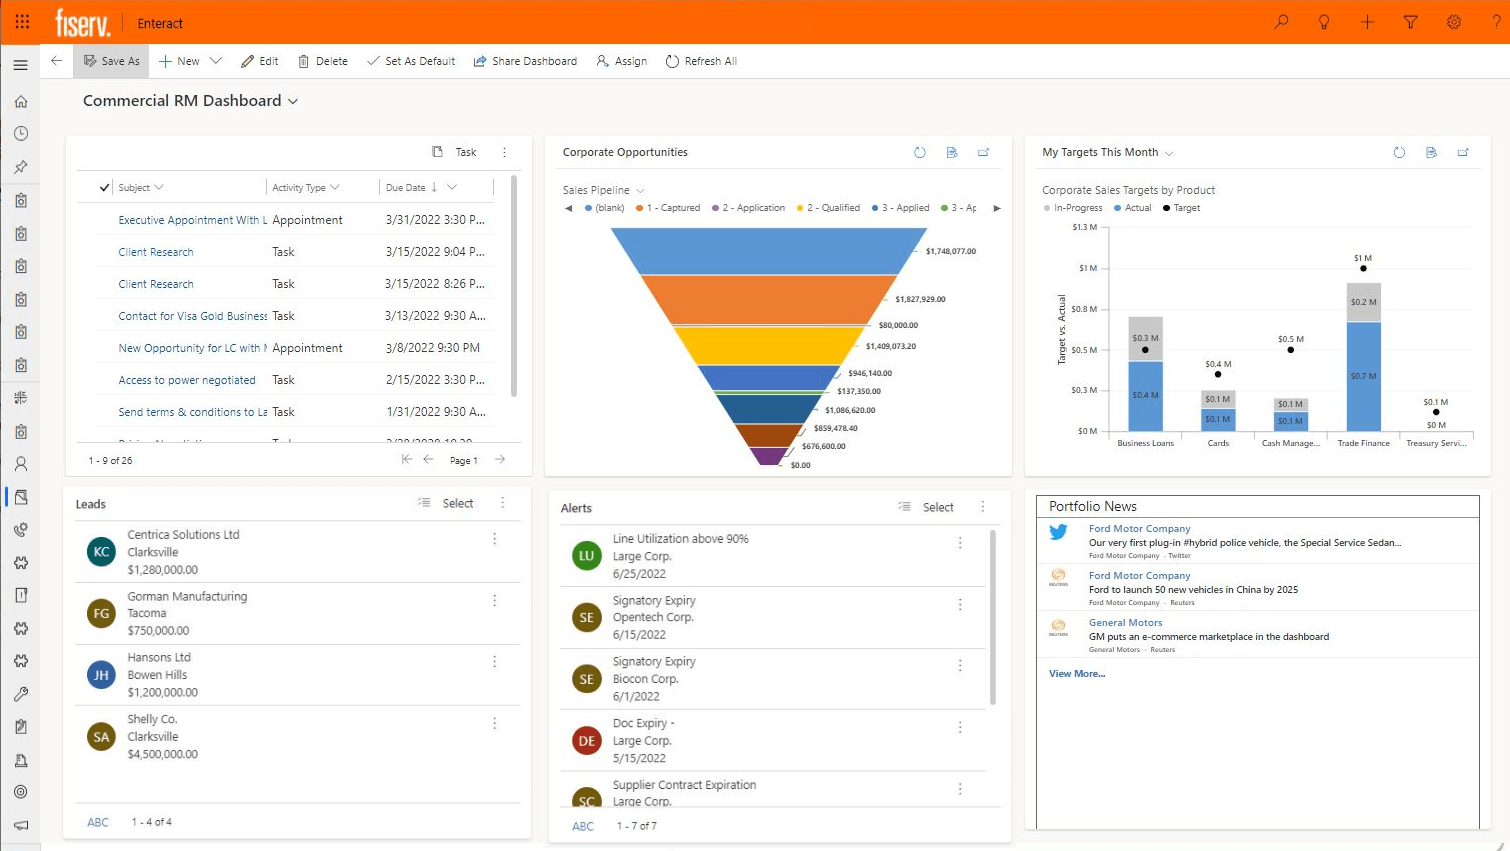The height and width of the screenshot is (851, 1510).
Task: Open settings gear in the orange header
Action: (1453, 22)
